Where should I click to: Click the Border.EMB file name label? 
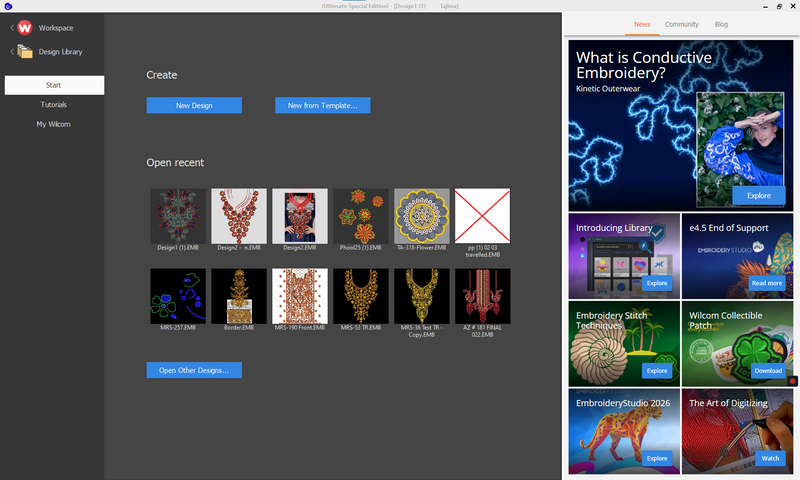[239, 327]
